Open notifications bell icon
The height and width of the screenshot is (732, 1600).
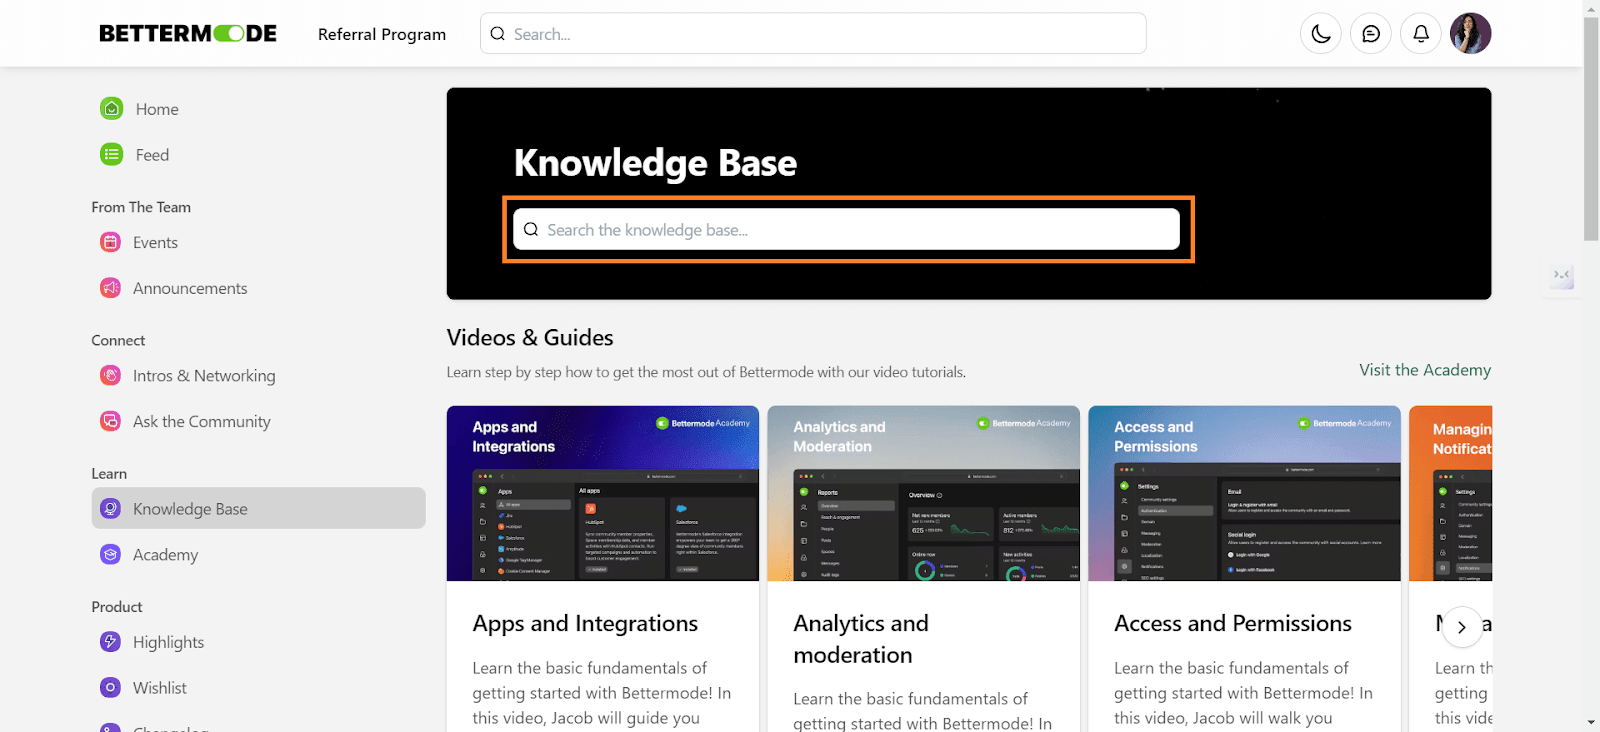tap(1421, 34)
